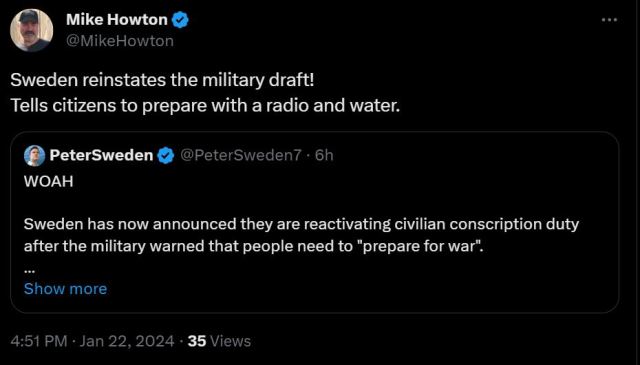Viewport: 640px width, 365px height.
Task: Visit the @MikeHowton handle
Action: 120,41
